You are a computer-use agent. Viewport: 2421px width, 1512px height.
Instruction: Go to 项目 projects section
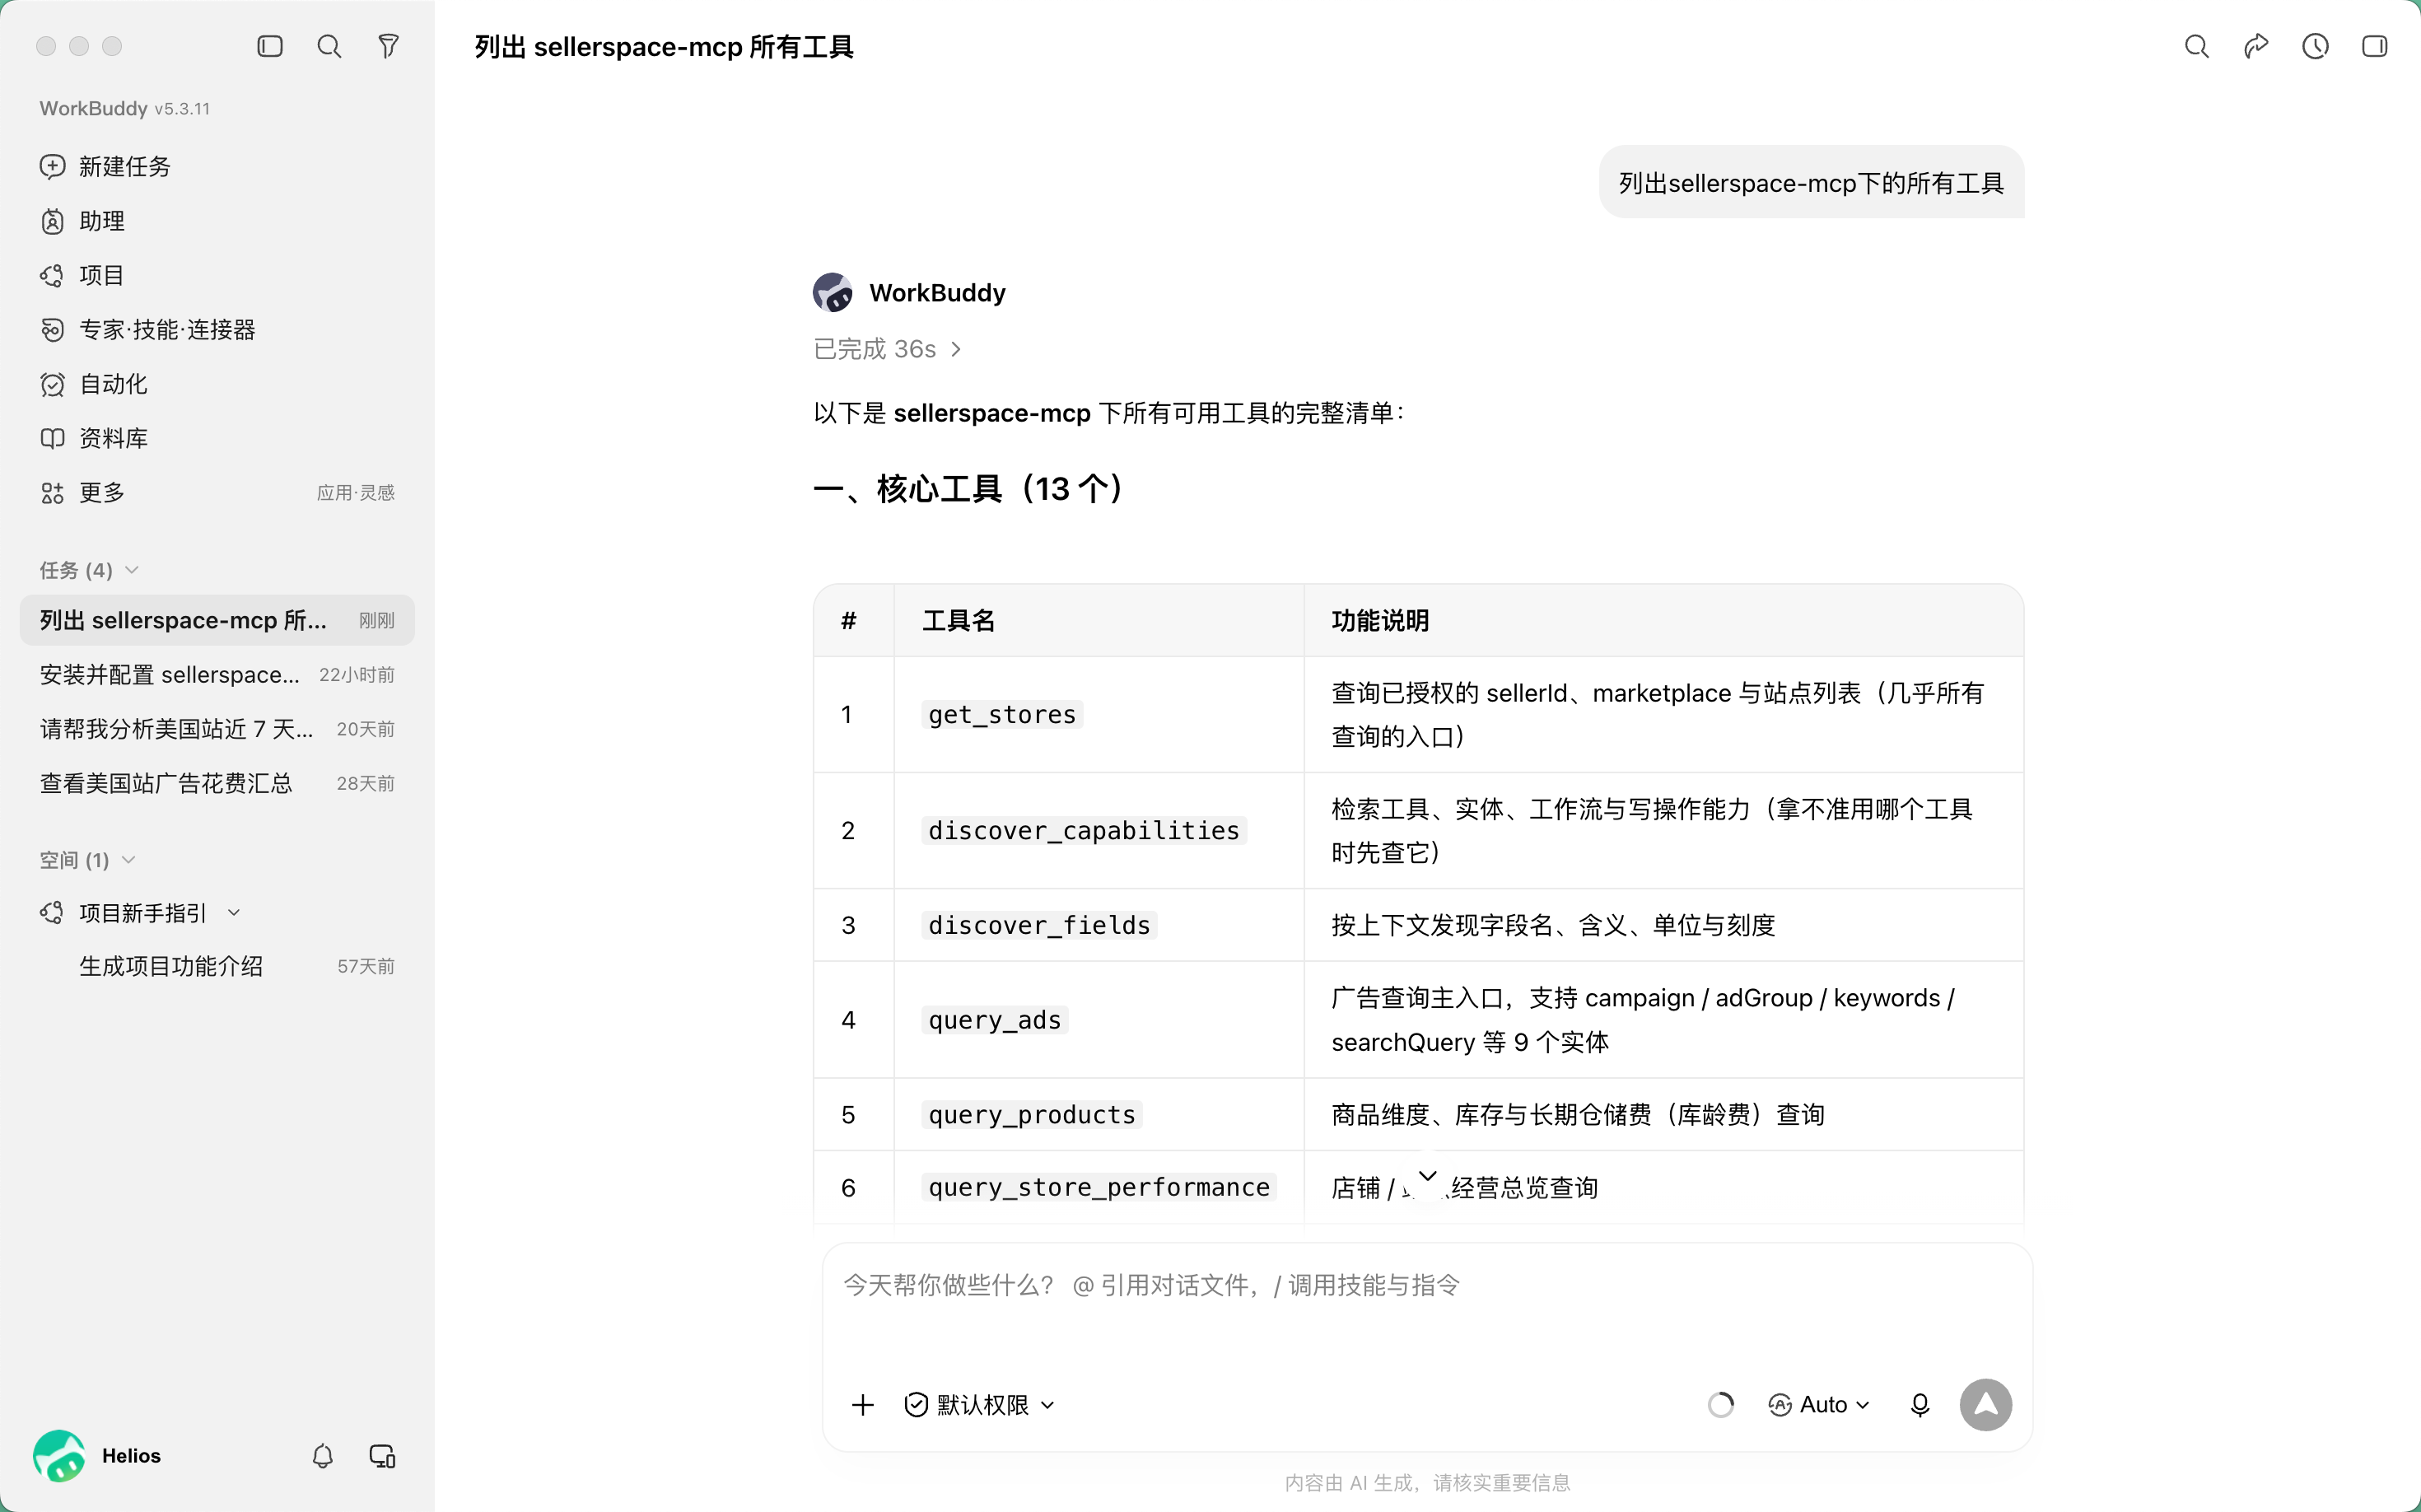click(x=83, y=275)
